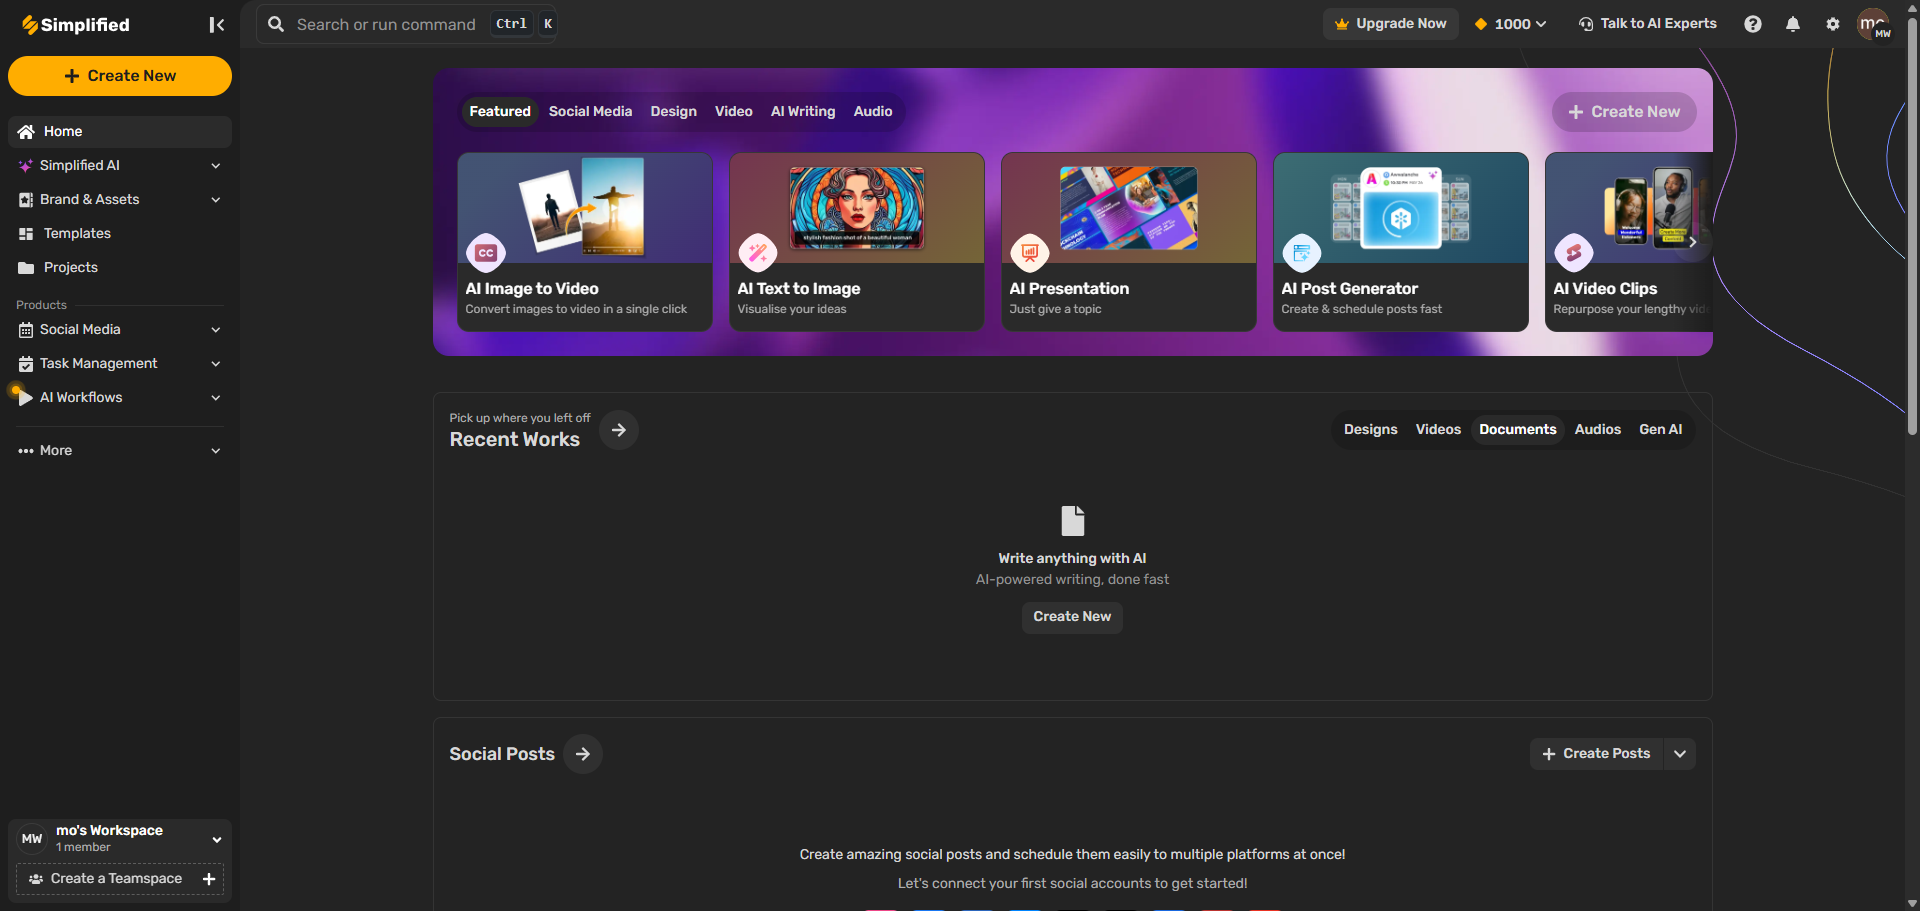Click the orange Create New button

coord(120,76)
